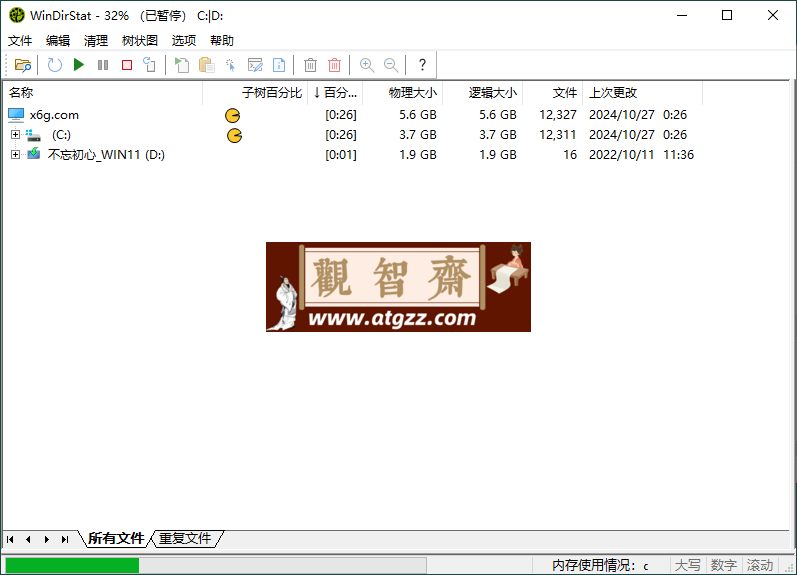The height and width of the screenshot is (575, 797).
Task: Open command prompt here icon
Action: tap(255, 65)
